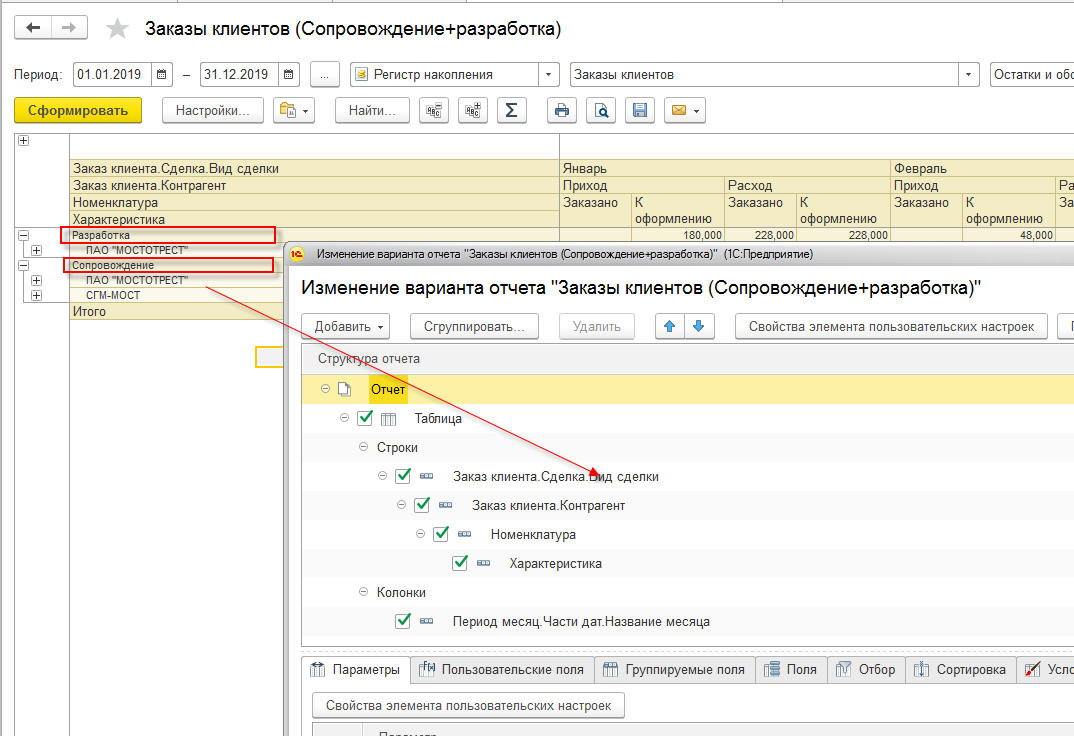The width and height of the screenshot is (1074, 736).
Task: Click the print preview icon
Action: pos(601,110)
